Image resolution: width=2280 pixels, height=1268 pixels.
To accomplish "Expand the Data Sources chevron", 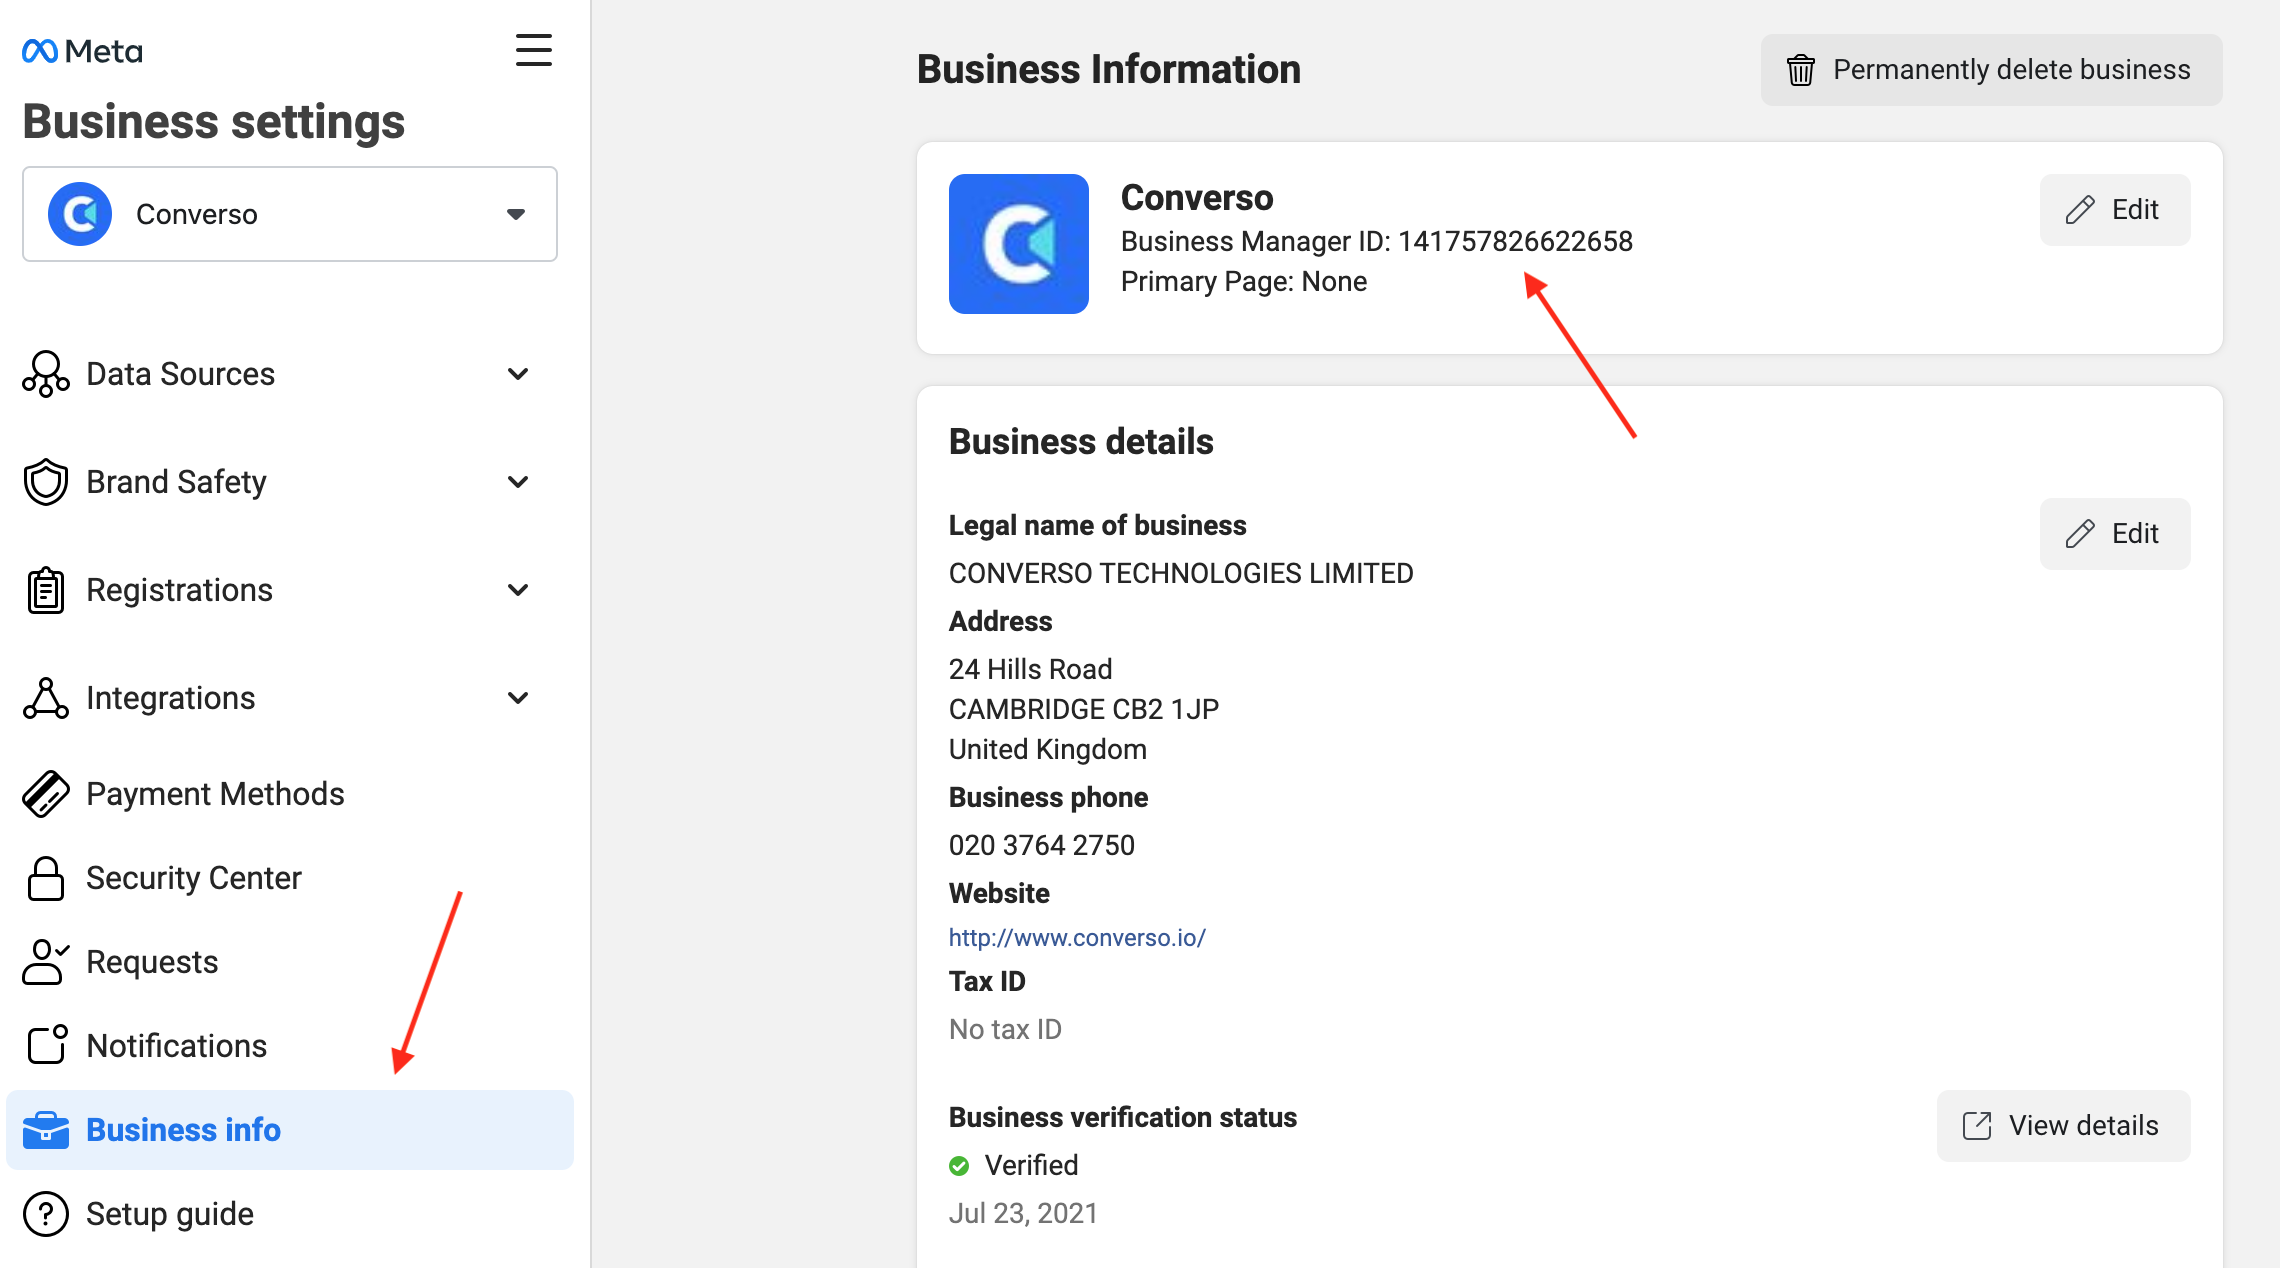I will coord(518,374).
